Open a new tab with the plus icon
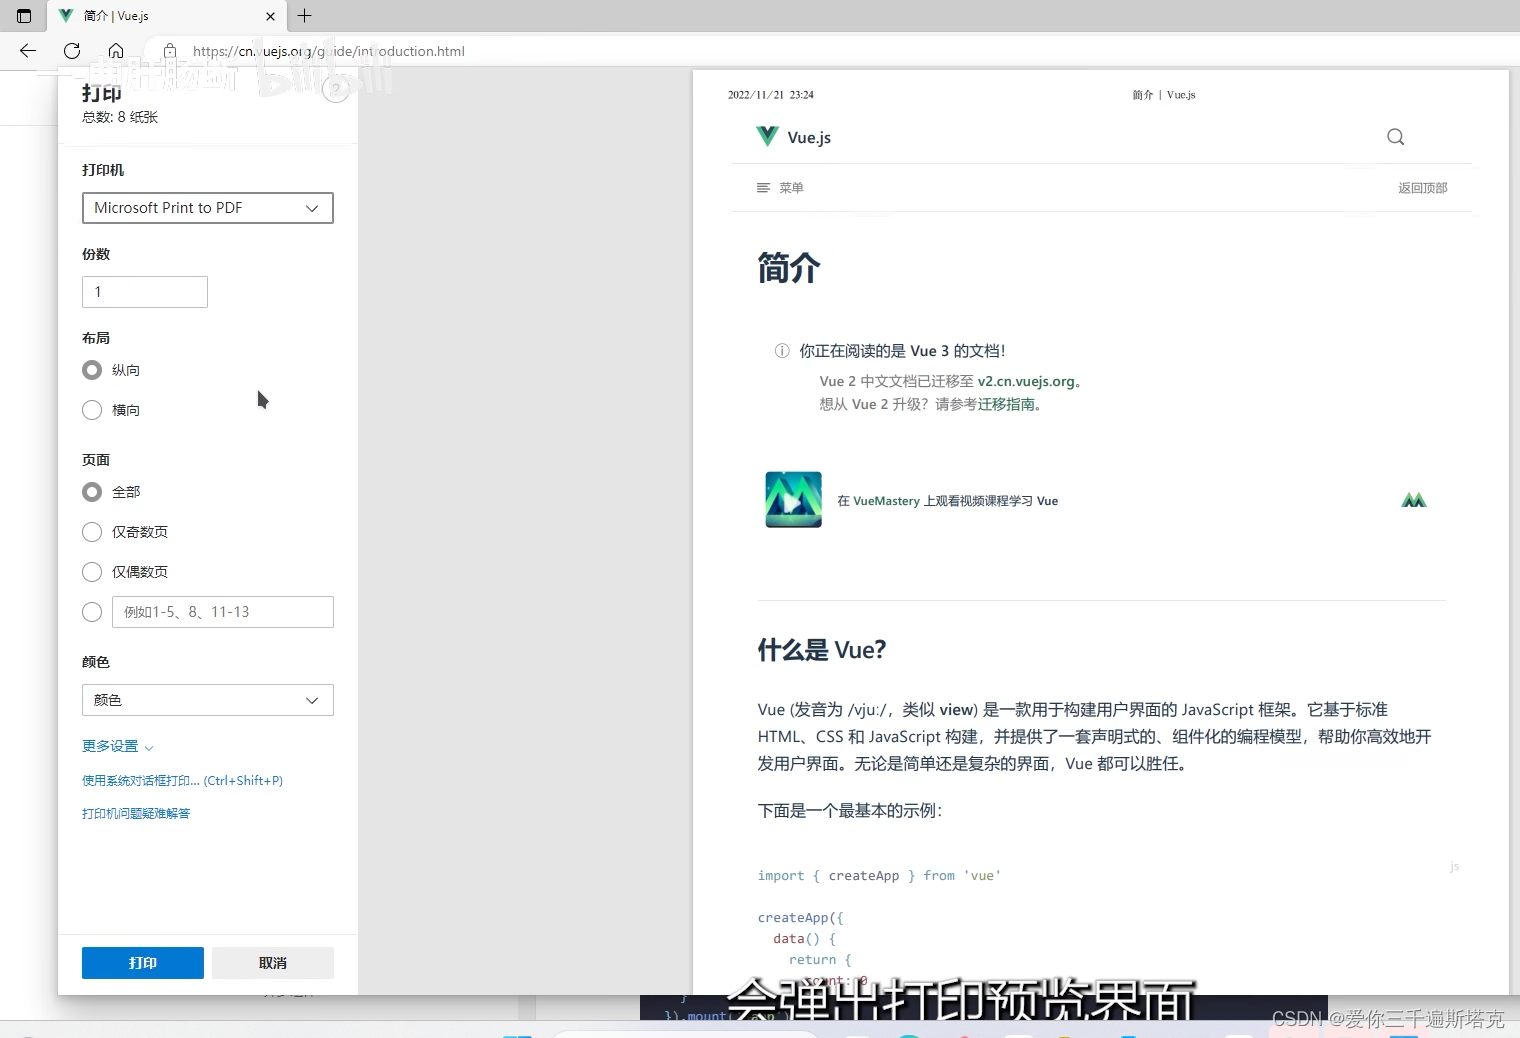1520x1038 pixels. coord(304,16)
